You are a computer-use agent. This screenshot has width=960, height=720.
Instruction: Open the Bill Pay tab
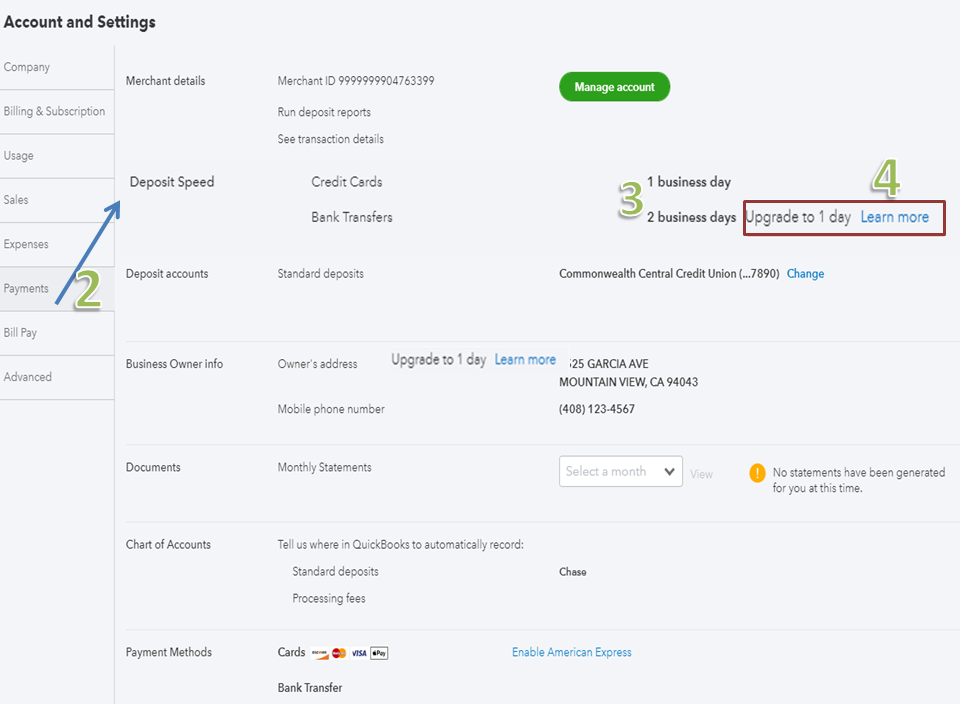click(x=21, y=333)
